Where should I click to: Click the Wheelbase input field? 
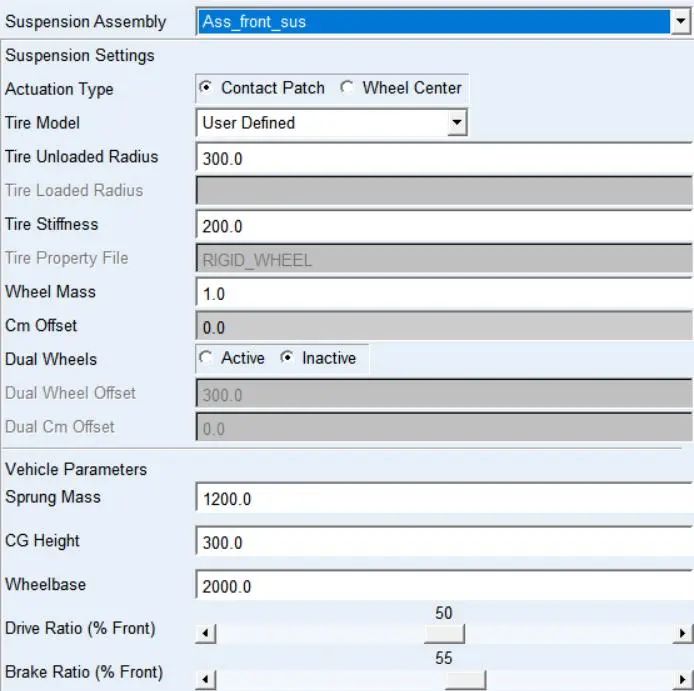pyautogui.click(x=444, y=585)
